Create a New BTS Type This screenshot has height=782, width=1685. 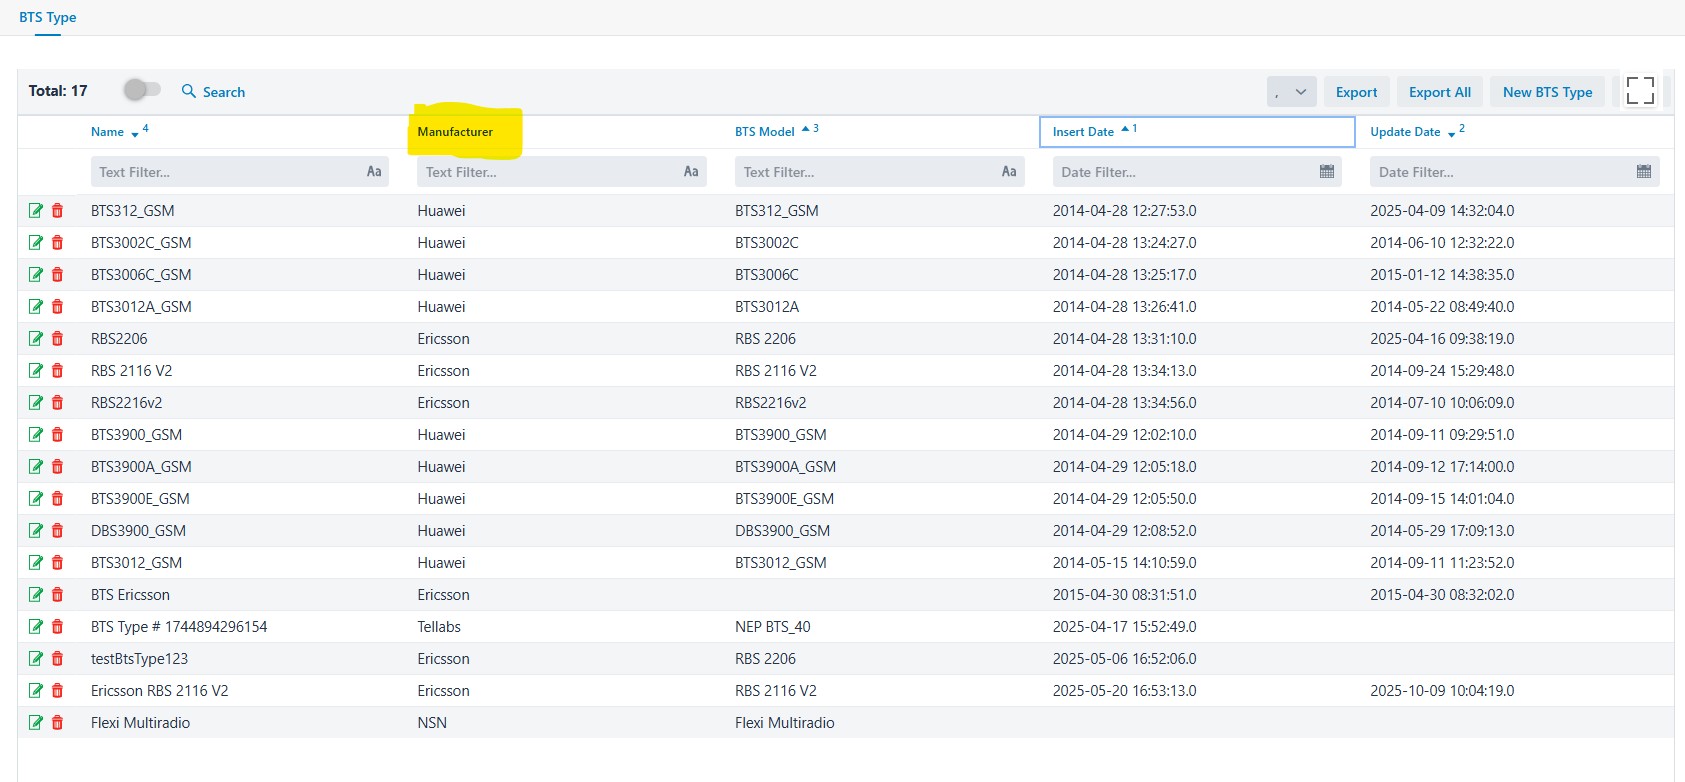[1547, 92]
